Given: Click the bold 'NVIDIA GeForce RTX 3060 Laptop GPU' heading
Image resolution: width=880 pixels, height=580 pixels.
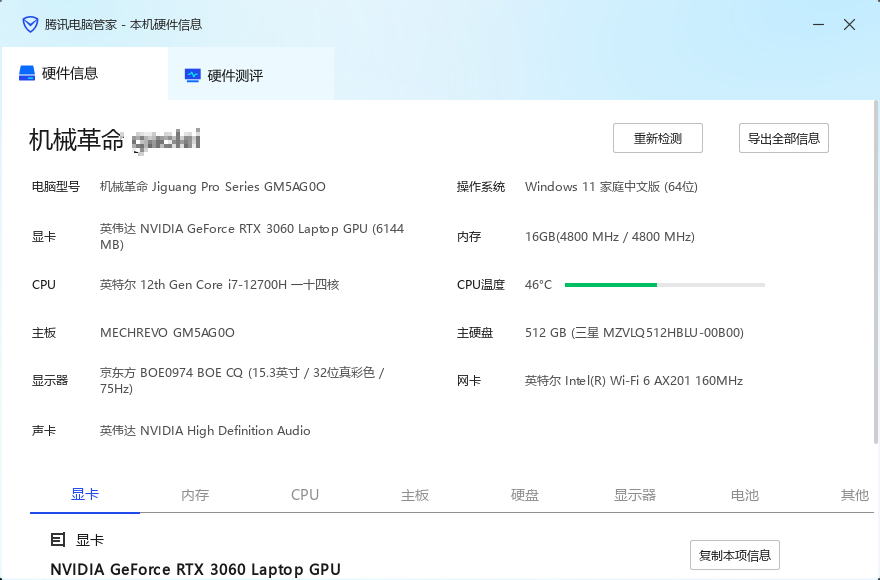Looking at the screenshot, I should tap(195, 569).
